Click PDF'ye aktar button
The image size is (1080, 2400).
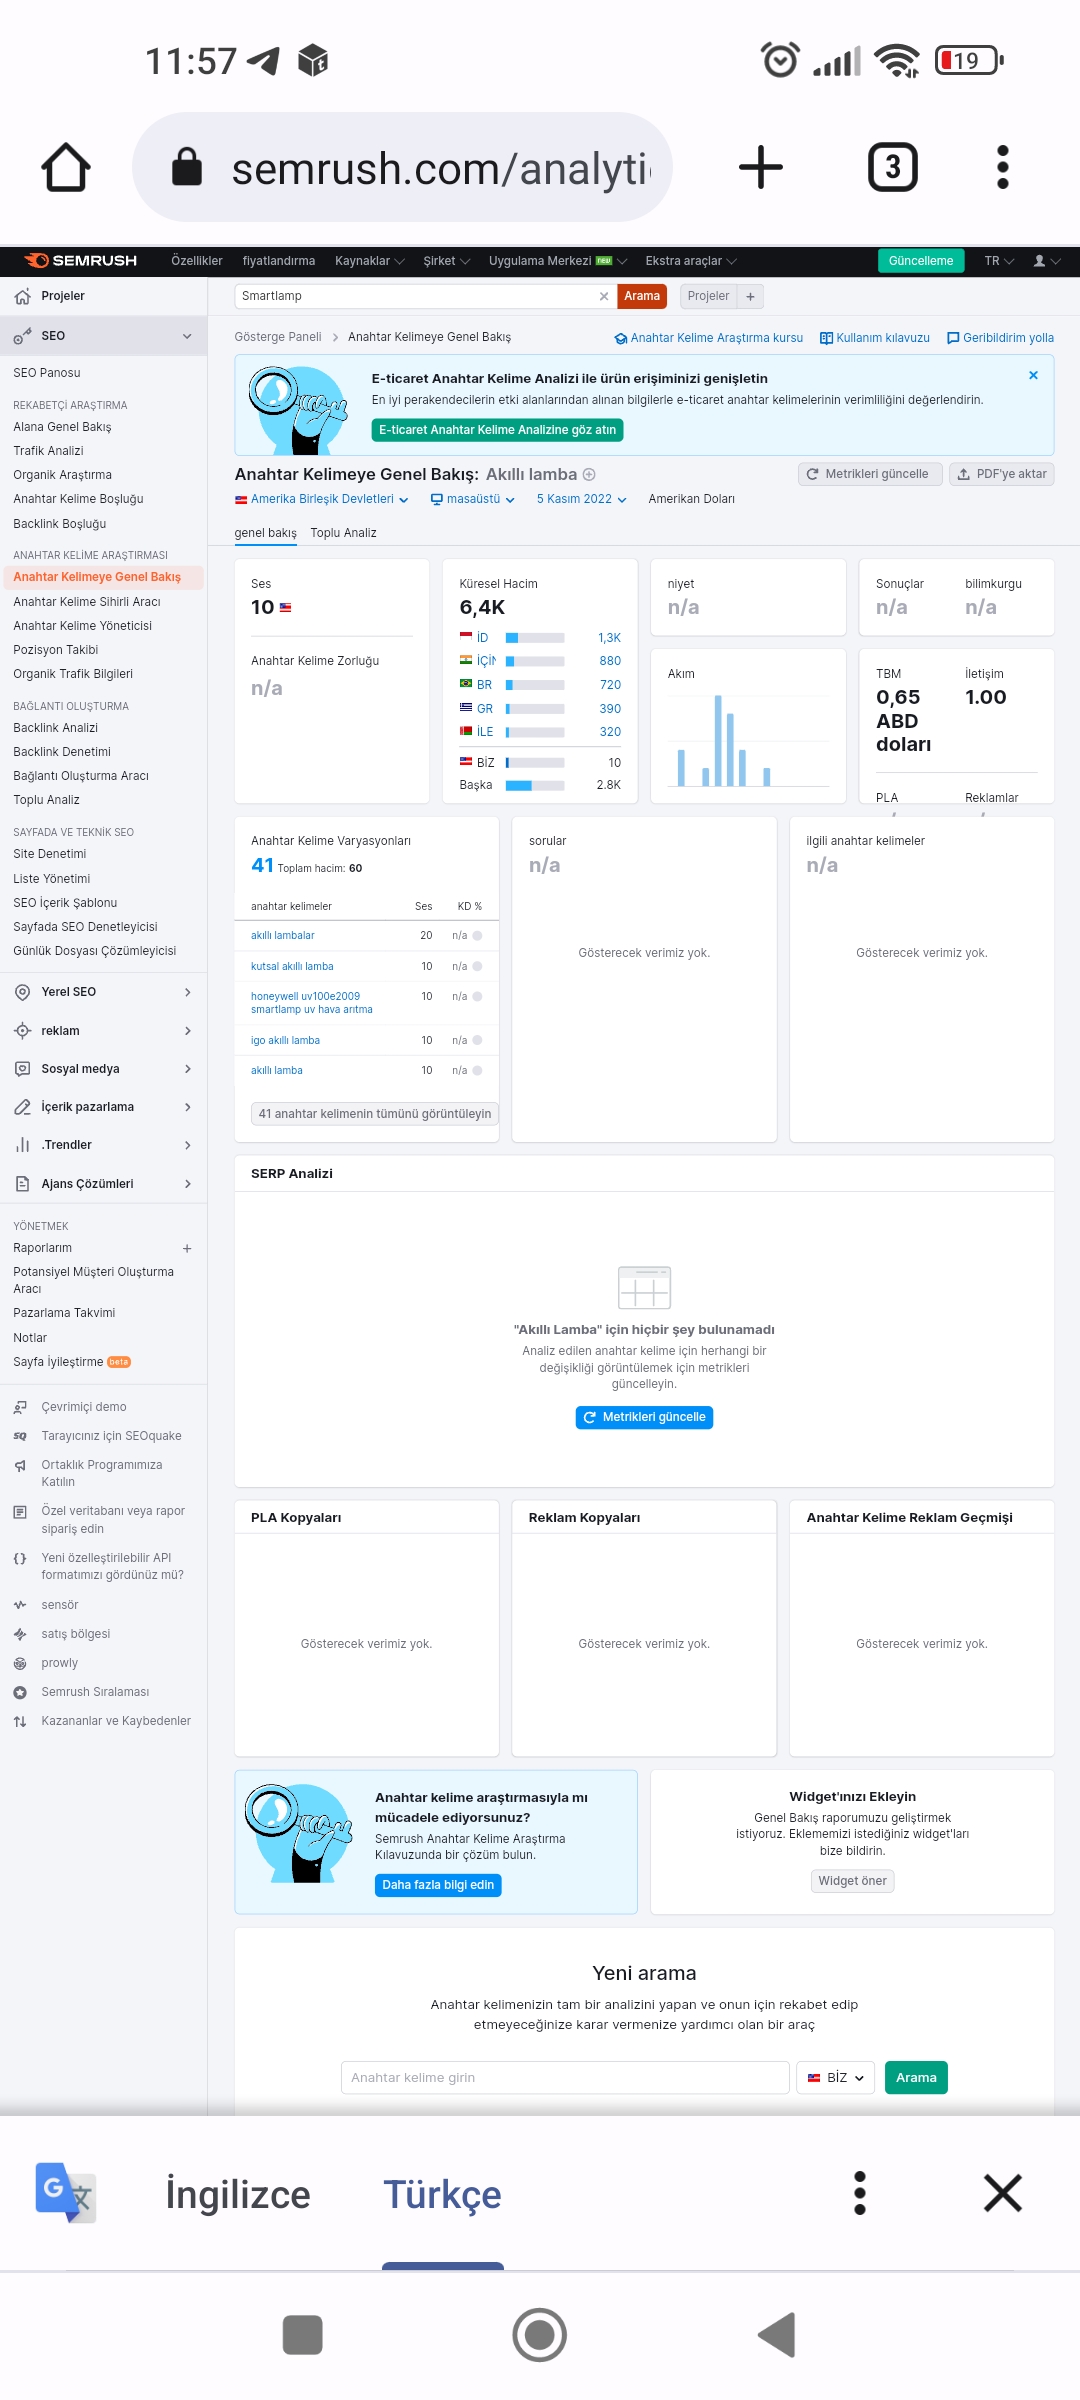point(1002,474)
